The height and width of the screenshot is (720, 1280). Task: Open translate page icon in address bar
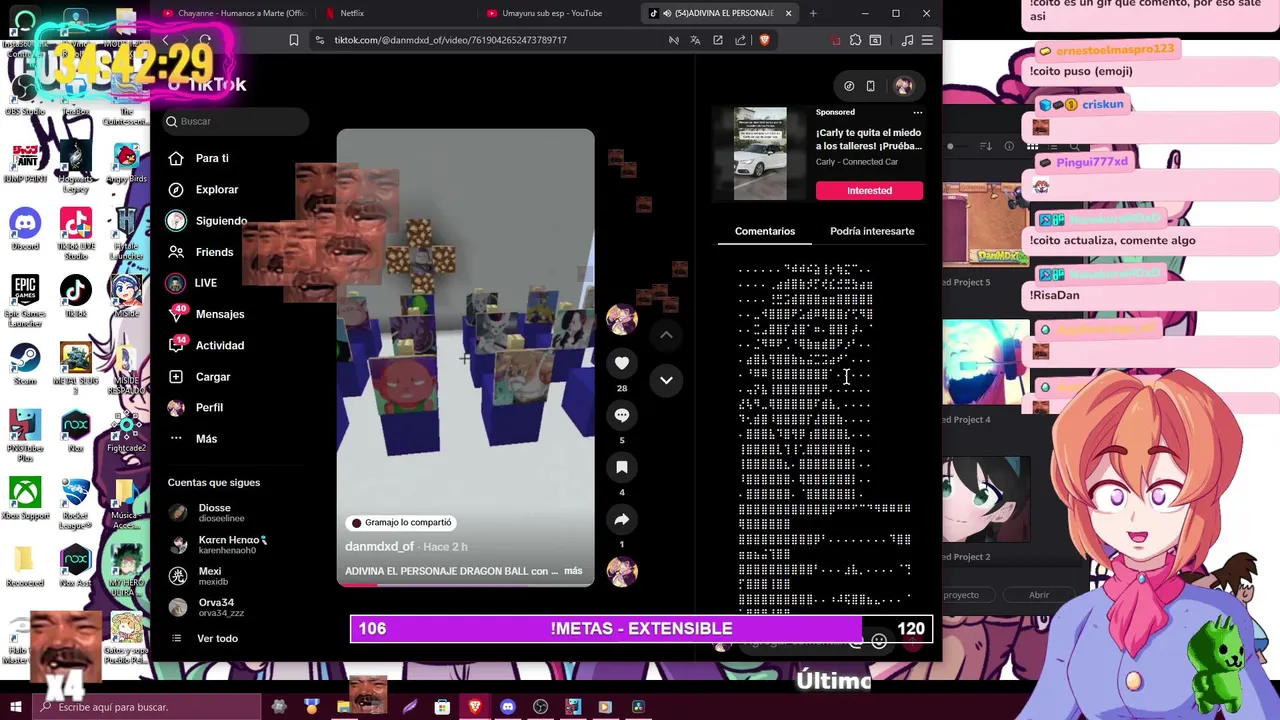[695, 40]
